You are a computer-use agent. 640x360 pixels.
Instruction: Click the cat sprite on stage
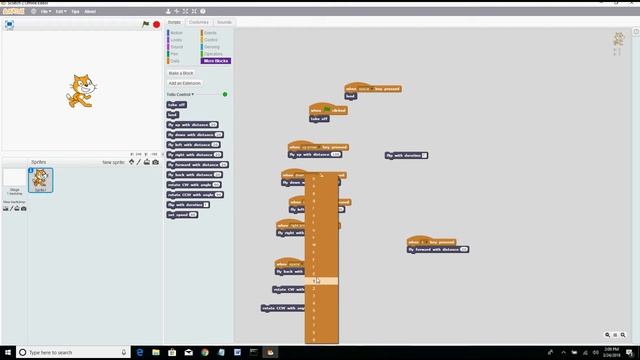click(81, 91)
